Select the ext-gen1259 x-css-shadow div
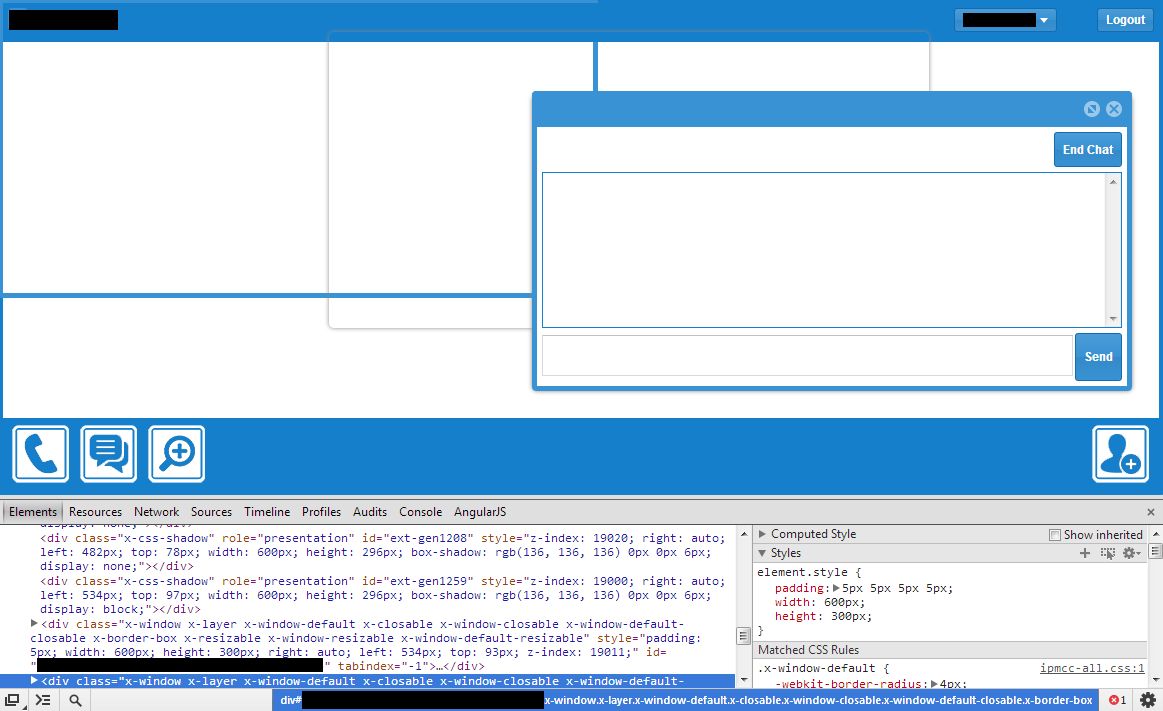The height and width of the screenshot is (711, 1163). pyautogui.click(x=382, y=595)
